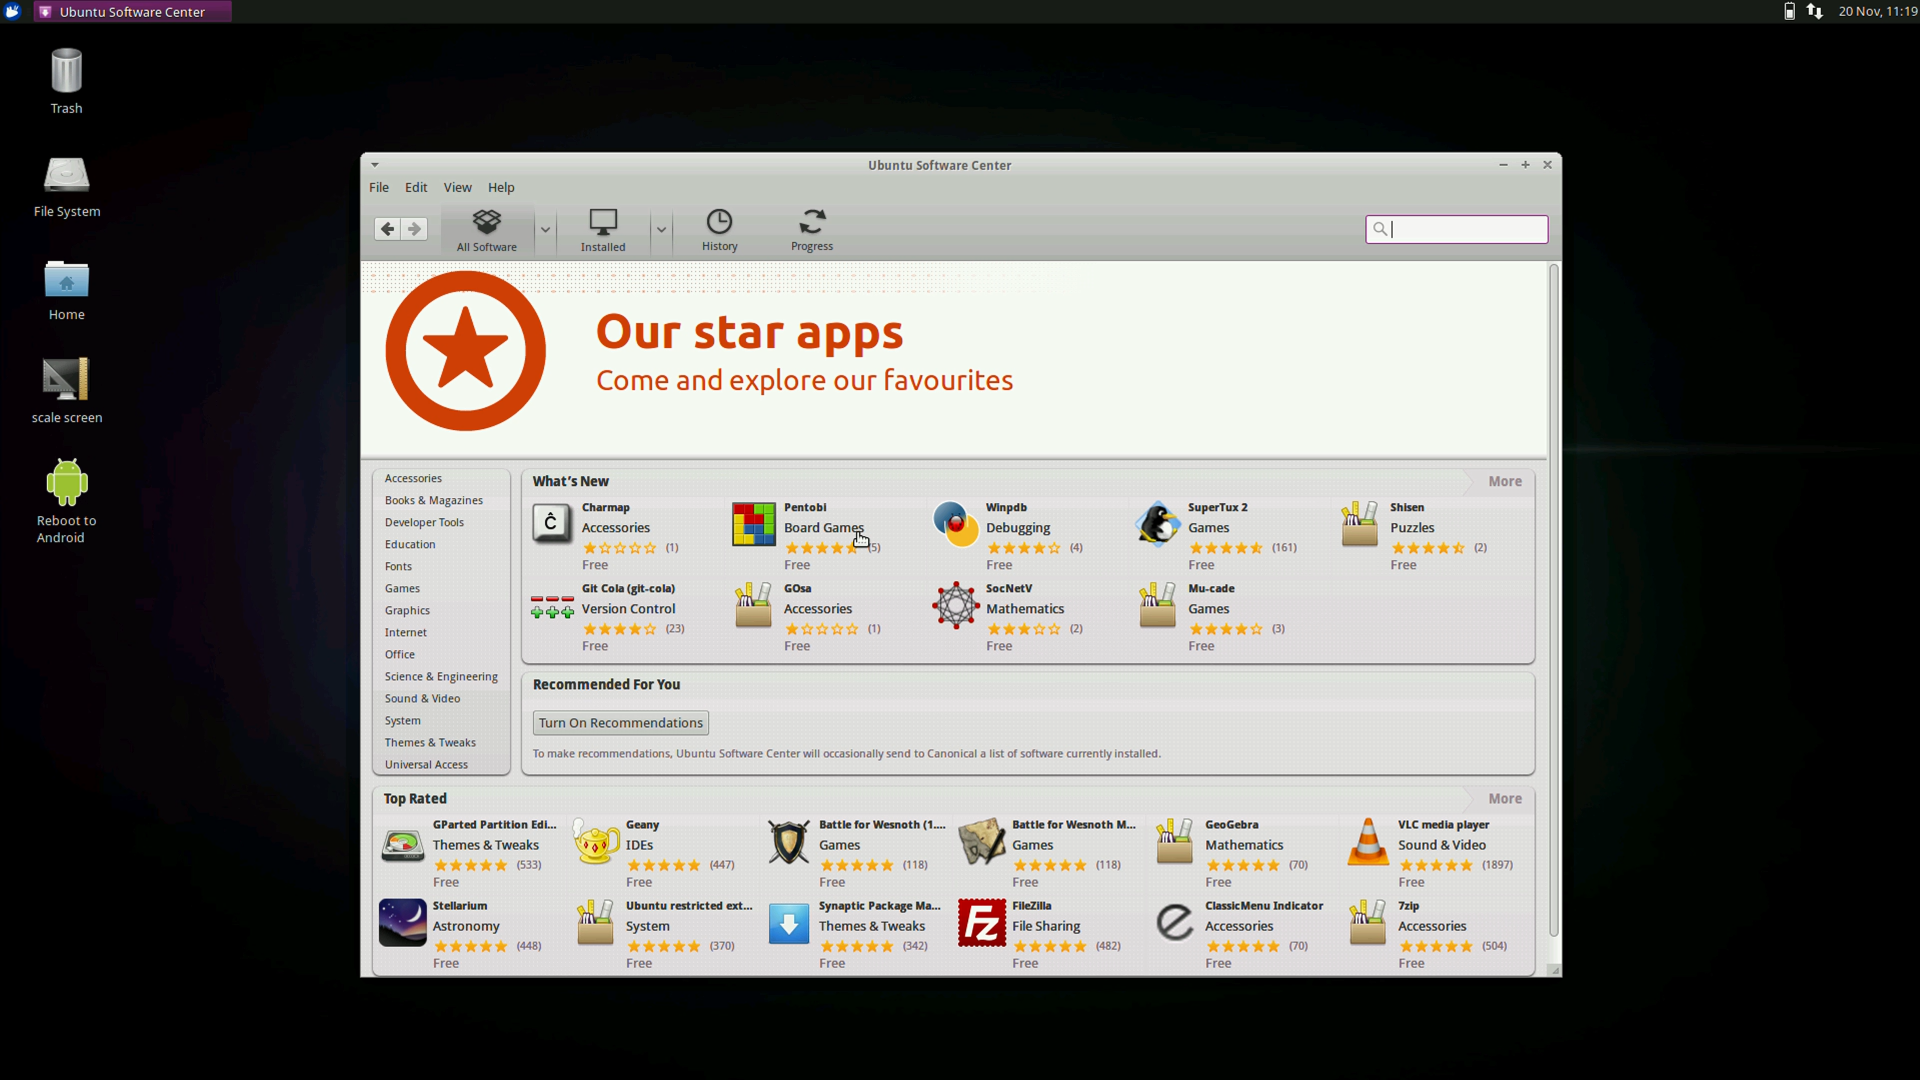The width and height of the screenshot is (1920, 1080).
Task: Click the network indicator in top panel
Action: tap(1815, 12)
